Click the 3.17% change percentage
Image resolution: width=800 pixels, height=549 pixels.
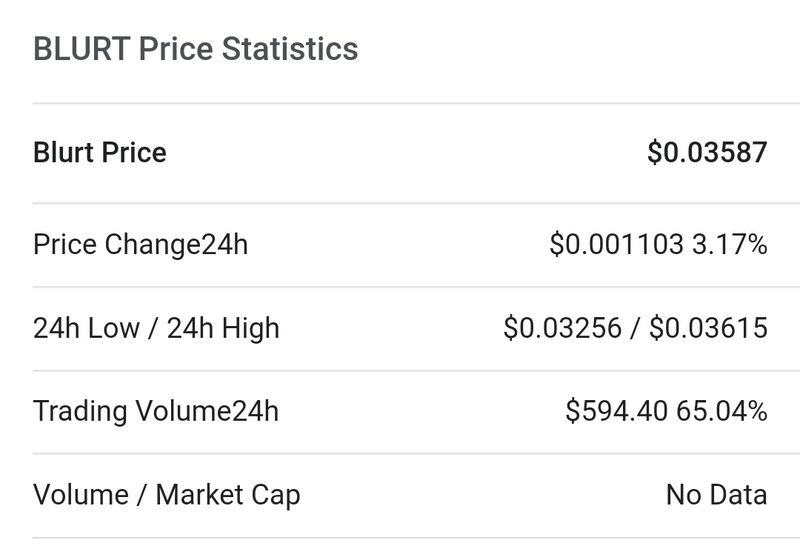pos(730,245)
